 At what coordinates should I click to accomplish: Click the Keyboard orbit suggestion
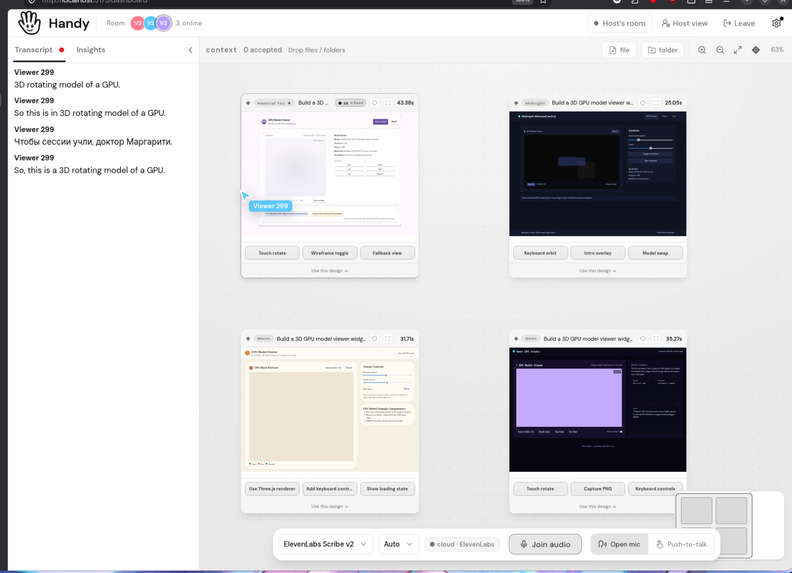click(540, 253)
